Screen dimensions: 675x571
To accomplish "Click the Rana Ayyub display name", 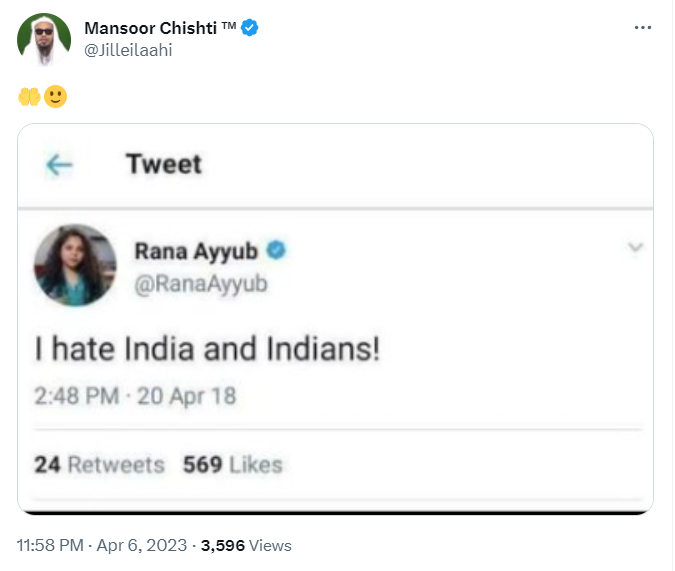I will (196, 251).
